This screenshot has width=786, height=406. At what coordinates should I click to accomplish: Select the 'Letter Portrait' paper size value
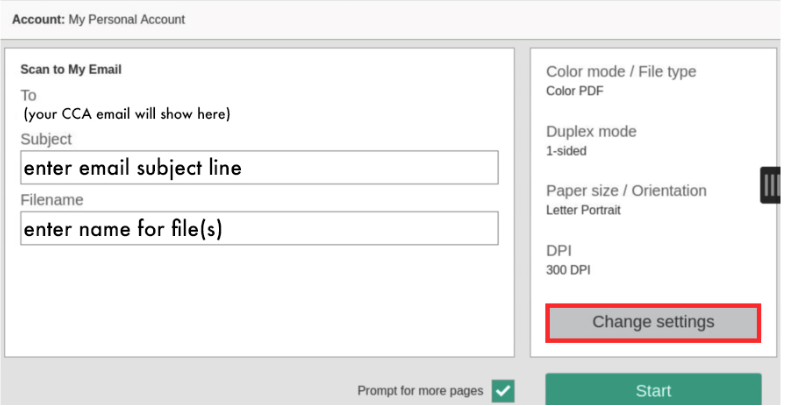(x=583, y=210)
